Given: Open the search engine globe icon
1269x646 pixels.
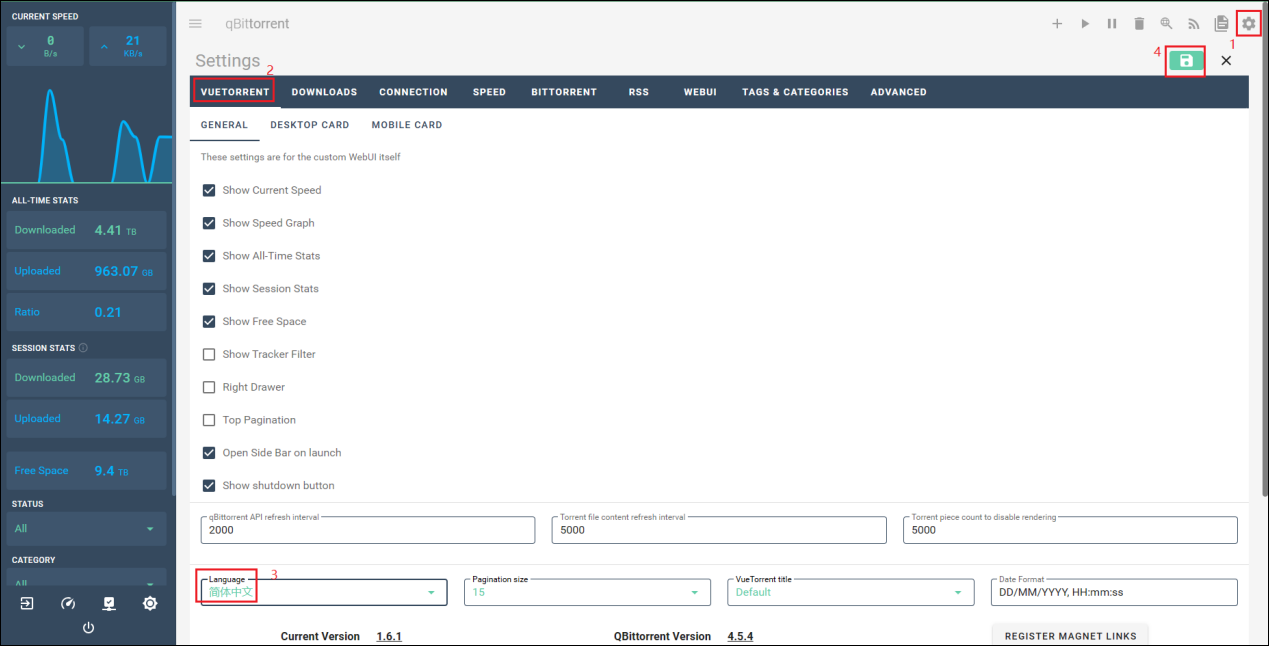Looking at the screenshot, I should [1166, 24].
